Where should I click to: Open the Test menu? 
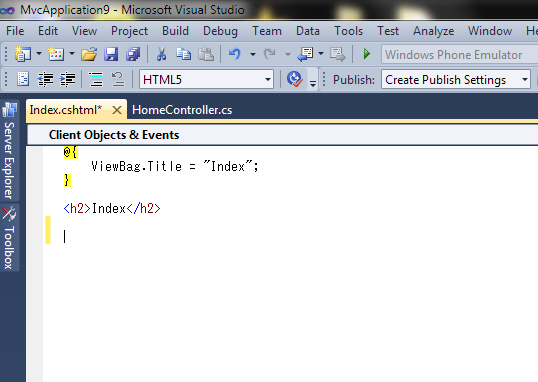click(x=388, y=31)
